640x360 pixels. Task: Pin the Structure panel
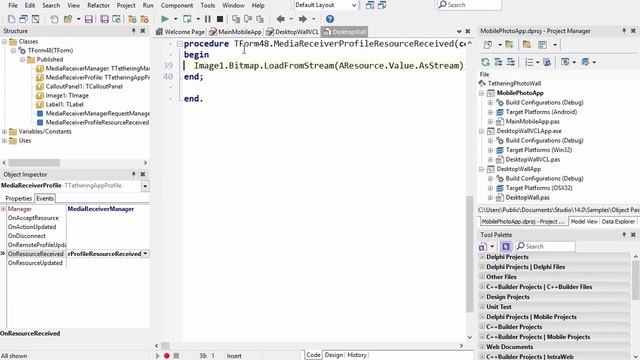[x=133, y=31]
